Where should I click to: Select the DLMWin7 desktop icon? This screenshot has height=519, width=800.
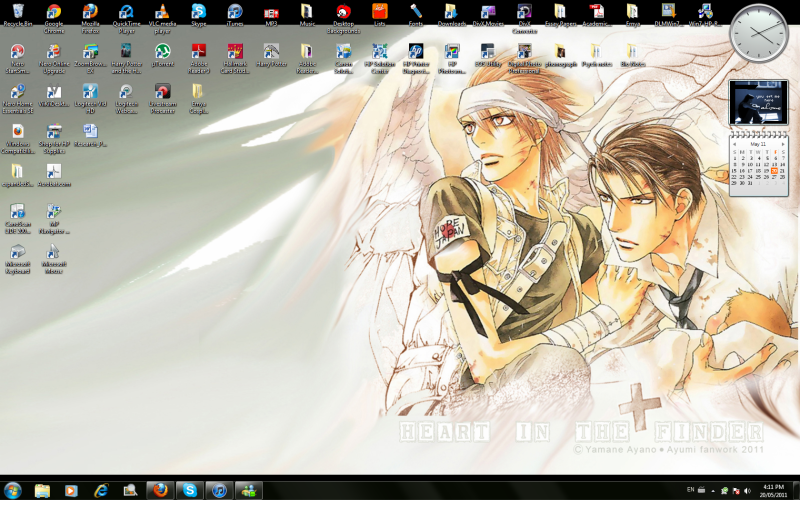click(669, 15)
